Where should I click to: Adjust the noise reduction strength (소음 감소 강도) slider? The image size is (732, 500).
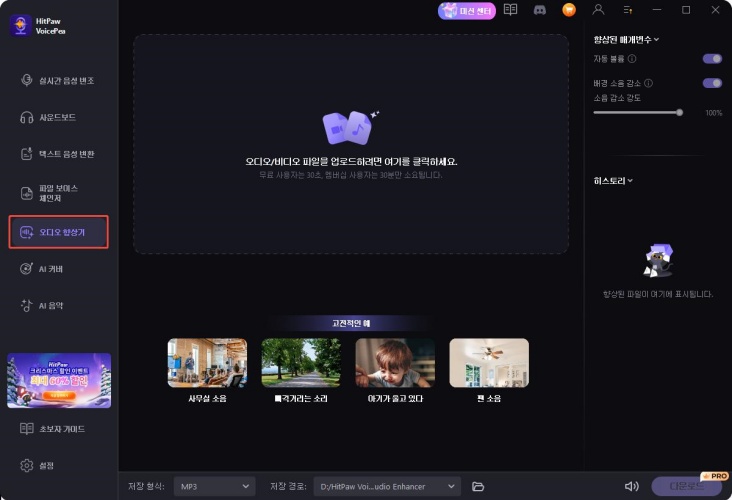638,113
